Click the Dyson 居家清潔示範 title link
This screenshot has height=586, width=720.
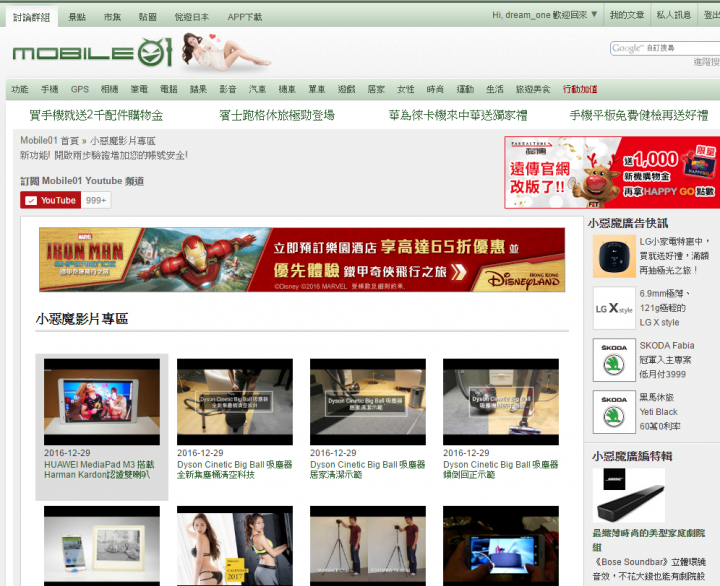[368, 470]
